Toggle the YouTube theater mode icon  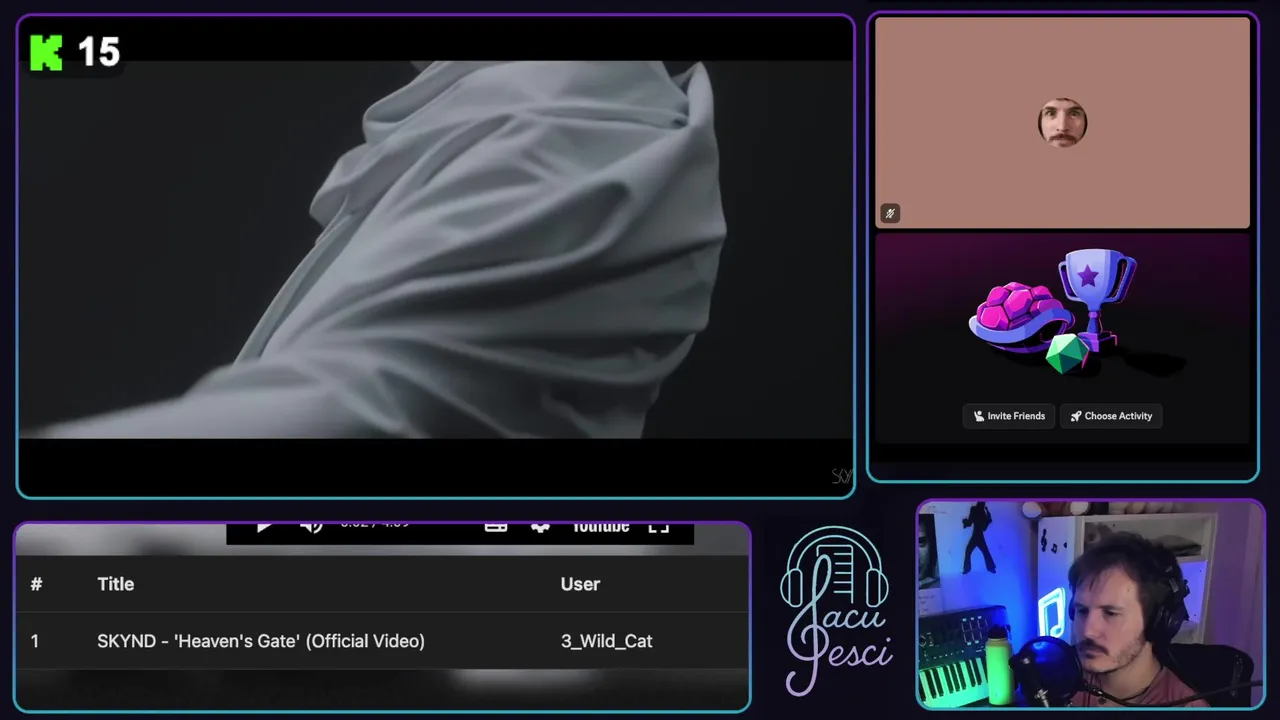click(x=496, y=526)
